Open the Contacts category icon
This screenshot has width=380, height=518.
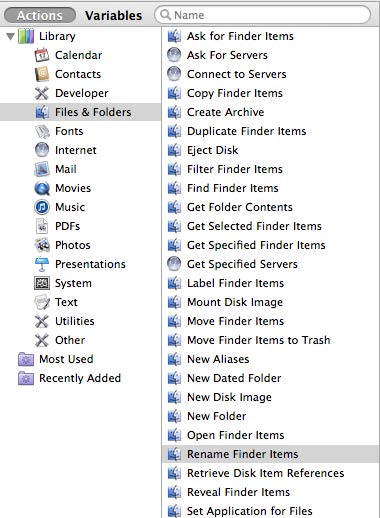coord(42,74)
